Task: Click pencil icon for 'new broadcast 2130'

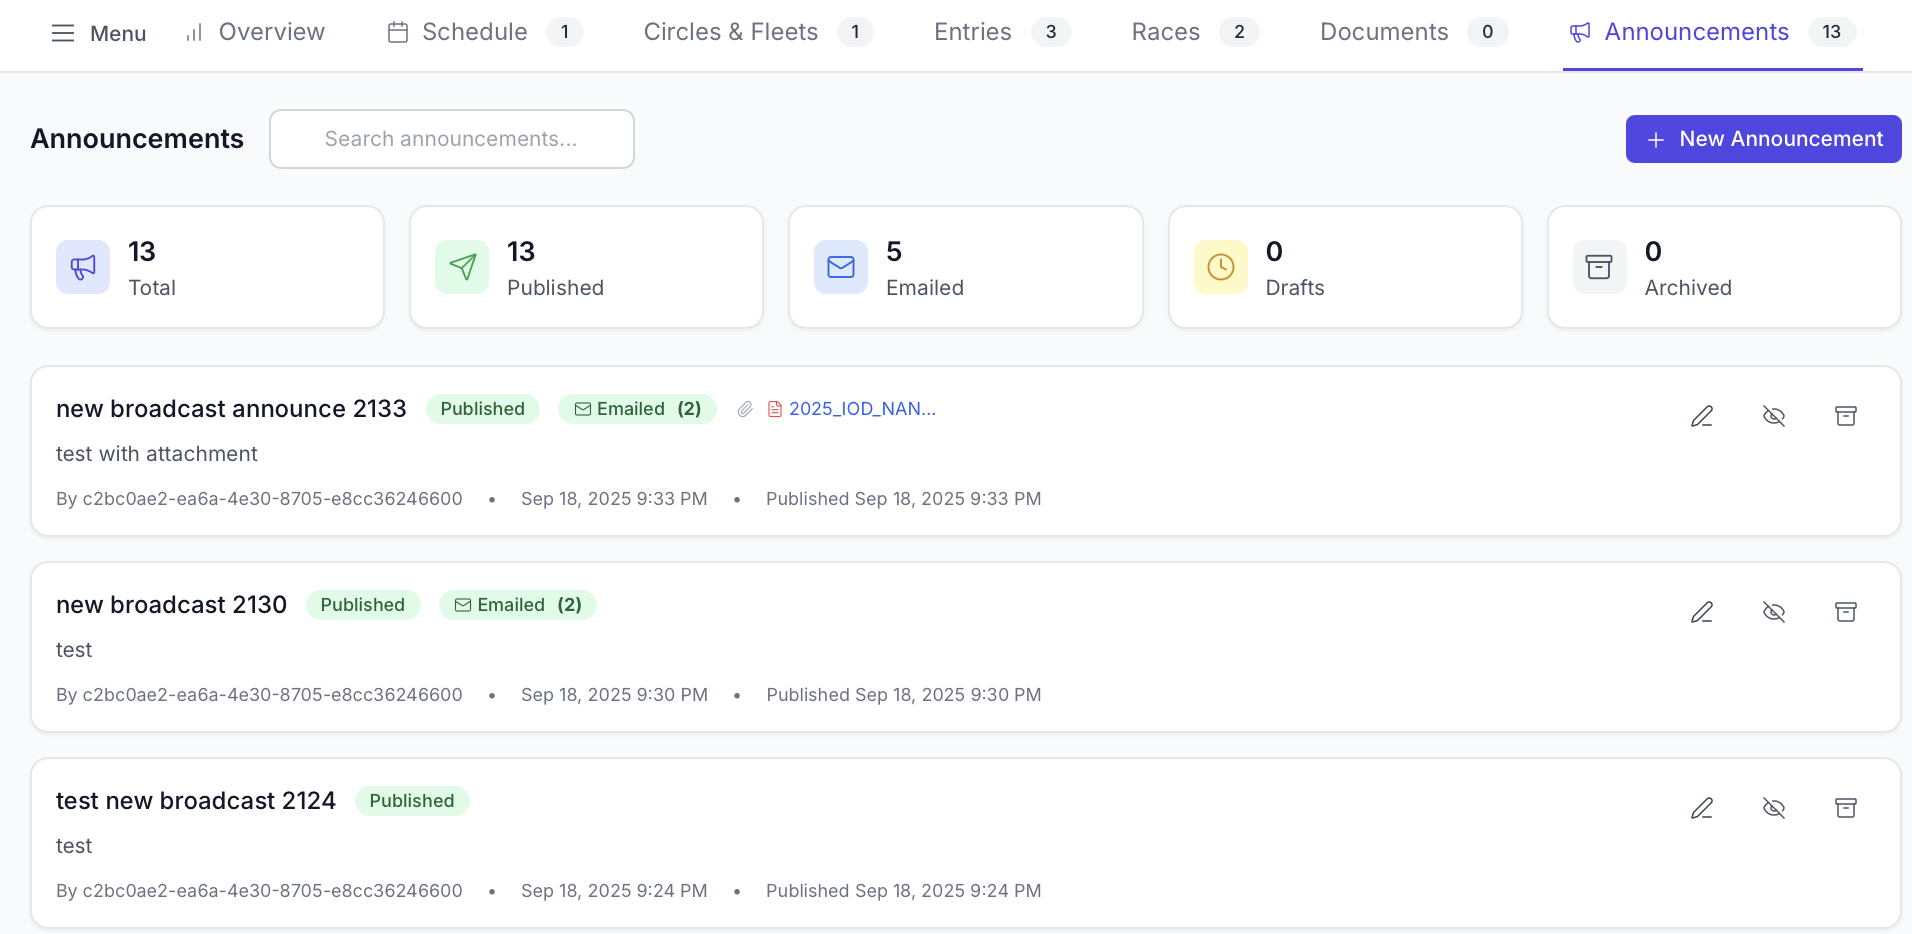Action: tap(1702, 612)
